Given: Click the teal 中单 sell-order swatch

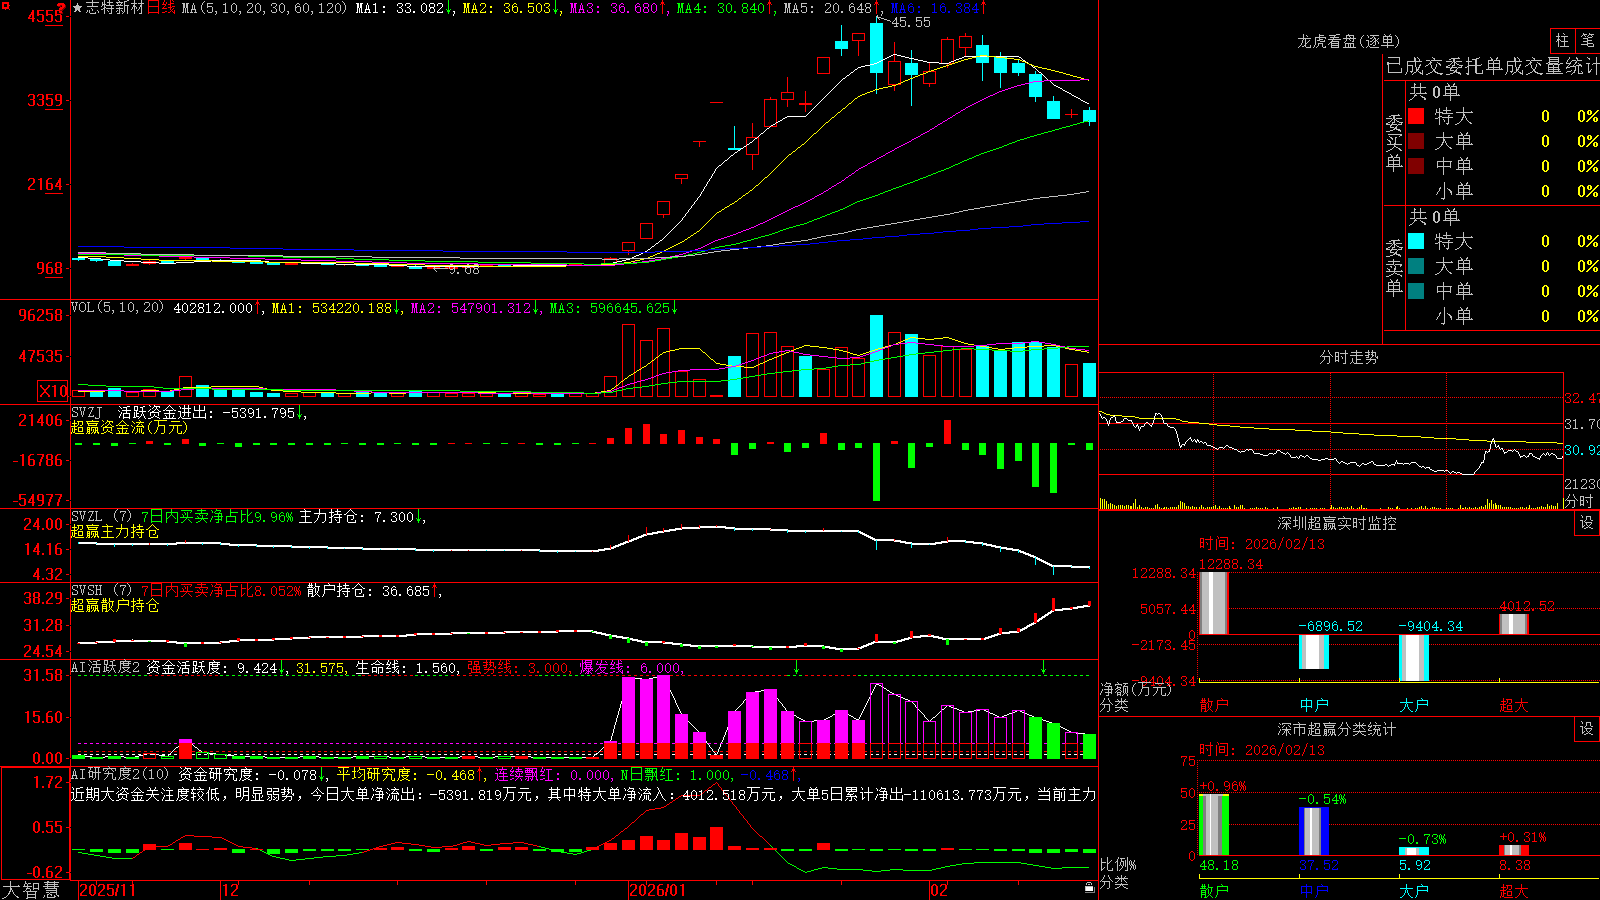Looking at the screenshot, I should [x=1416, y=291].
